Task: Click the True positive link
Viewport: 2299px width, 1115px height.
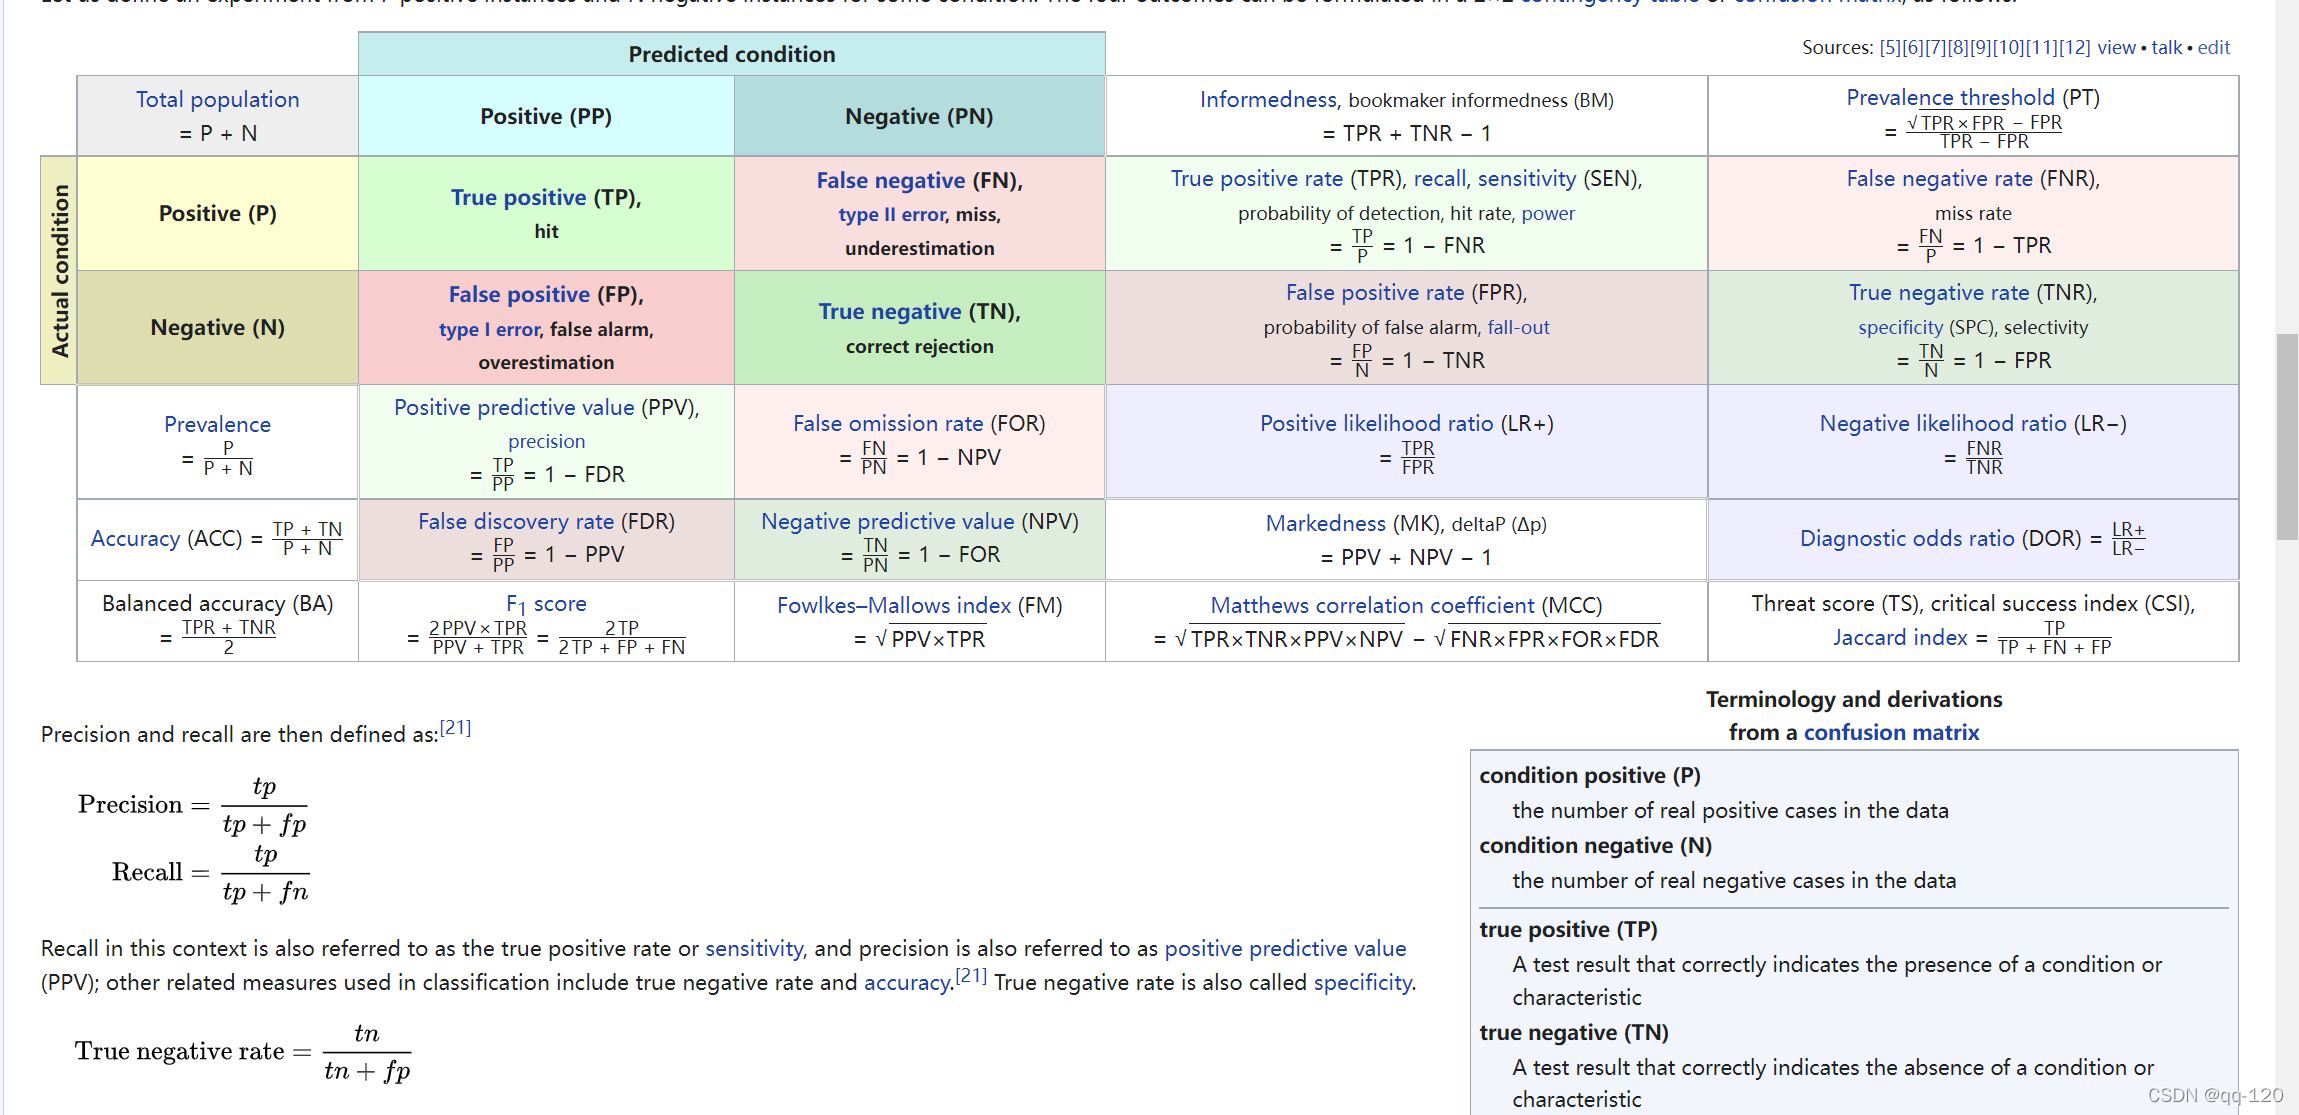Action: click(517, 197)
